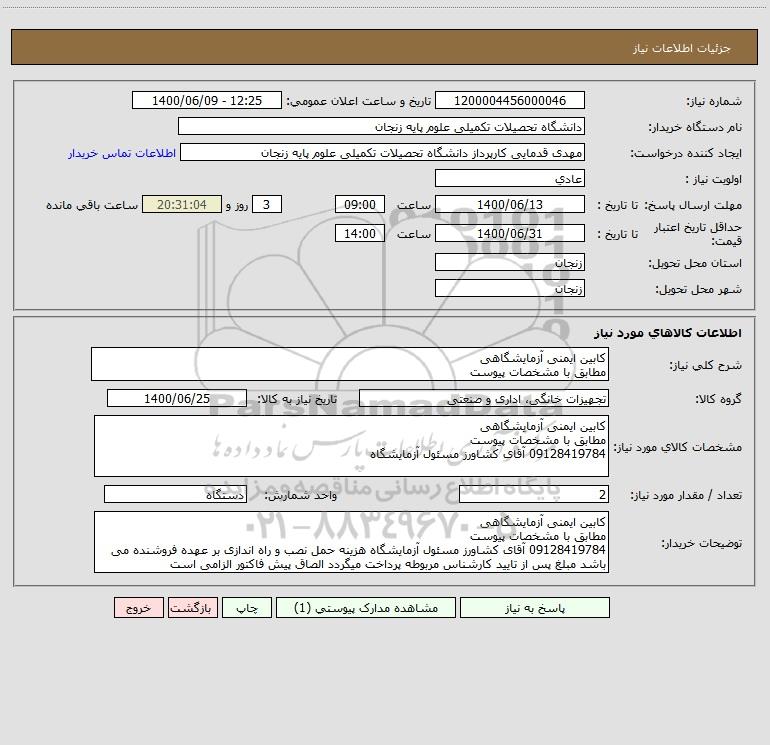Click the deadline hour field 09:00
This screenshot has height=745, width=770.
point(359,204)
